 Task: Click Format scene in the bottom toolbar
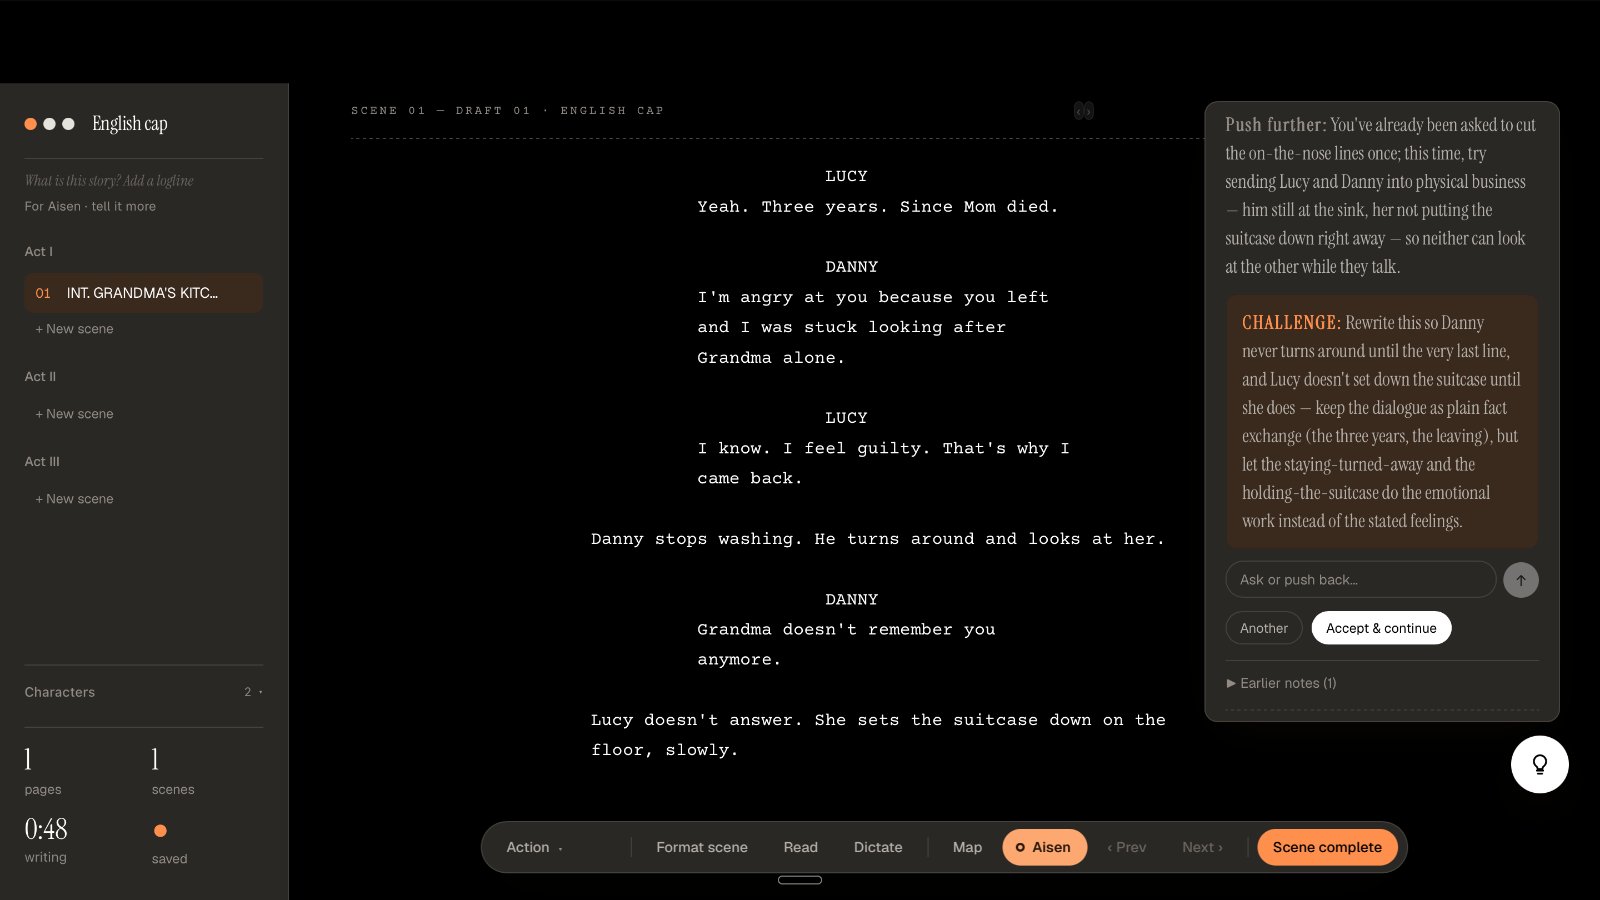702,847
